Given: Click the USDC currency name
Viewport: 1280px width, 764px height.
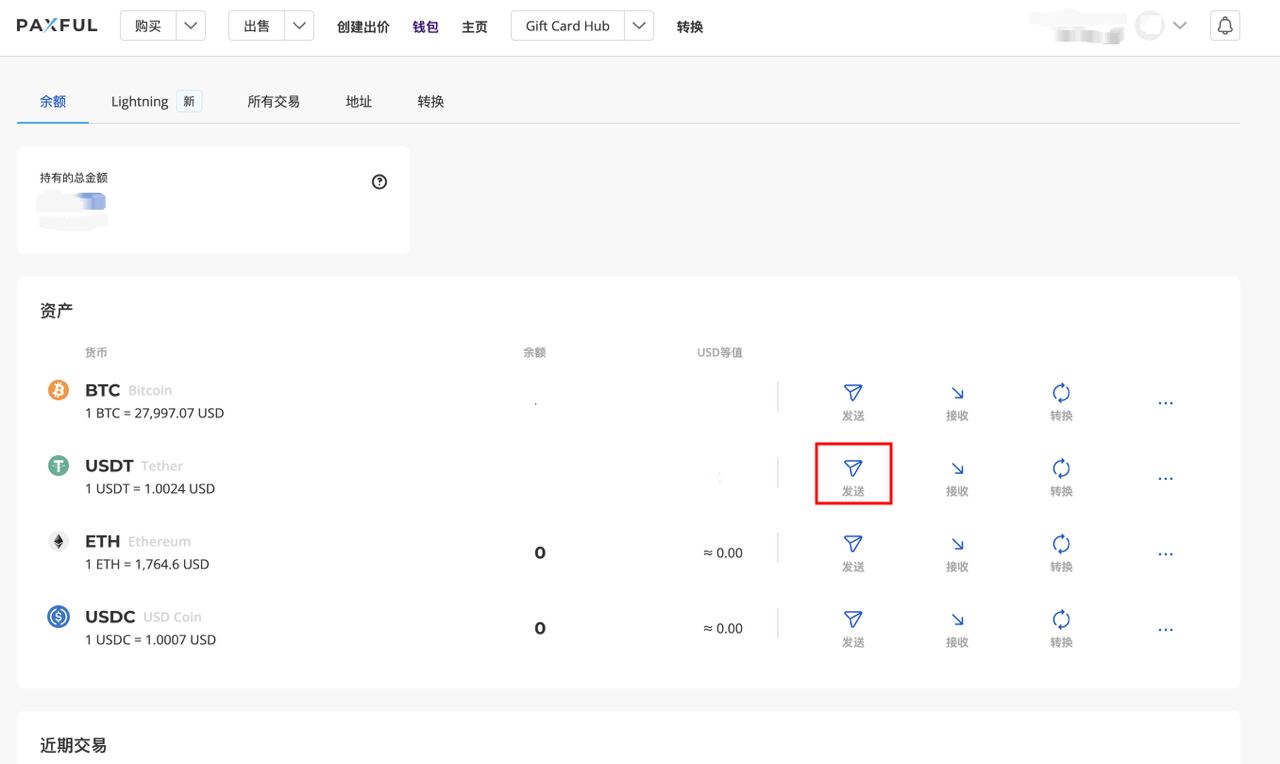Looking at the screenshot, I should [110, 617].
